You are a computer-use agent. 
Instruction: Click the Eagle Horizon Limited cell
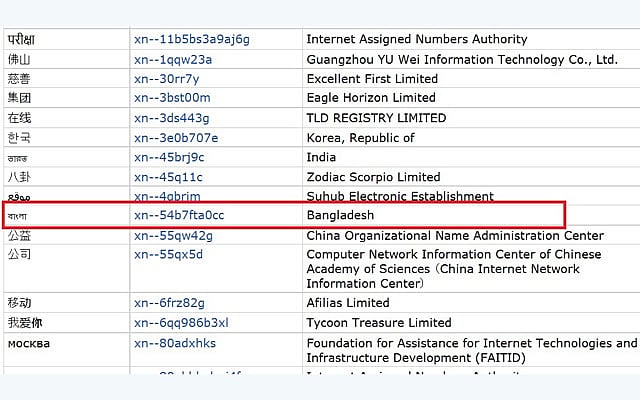tap(471, 98)
